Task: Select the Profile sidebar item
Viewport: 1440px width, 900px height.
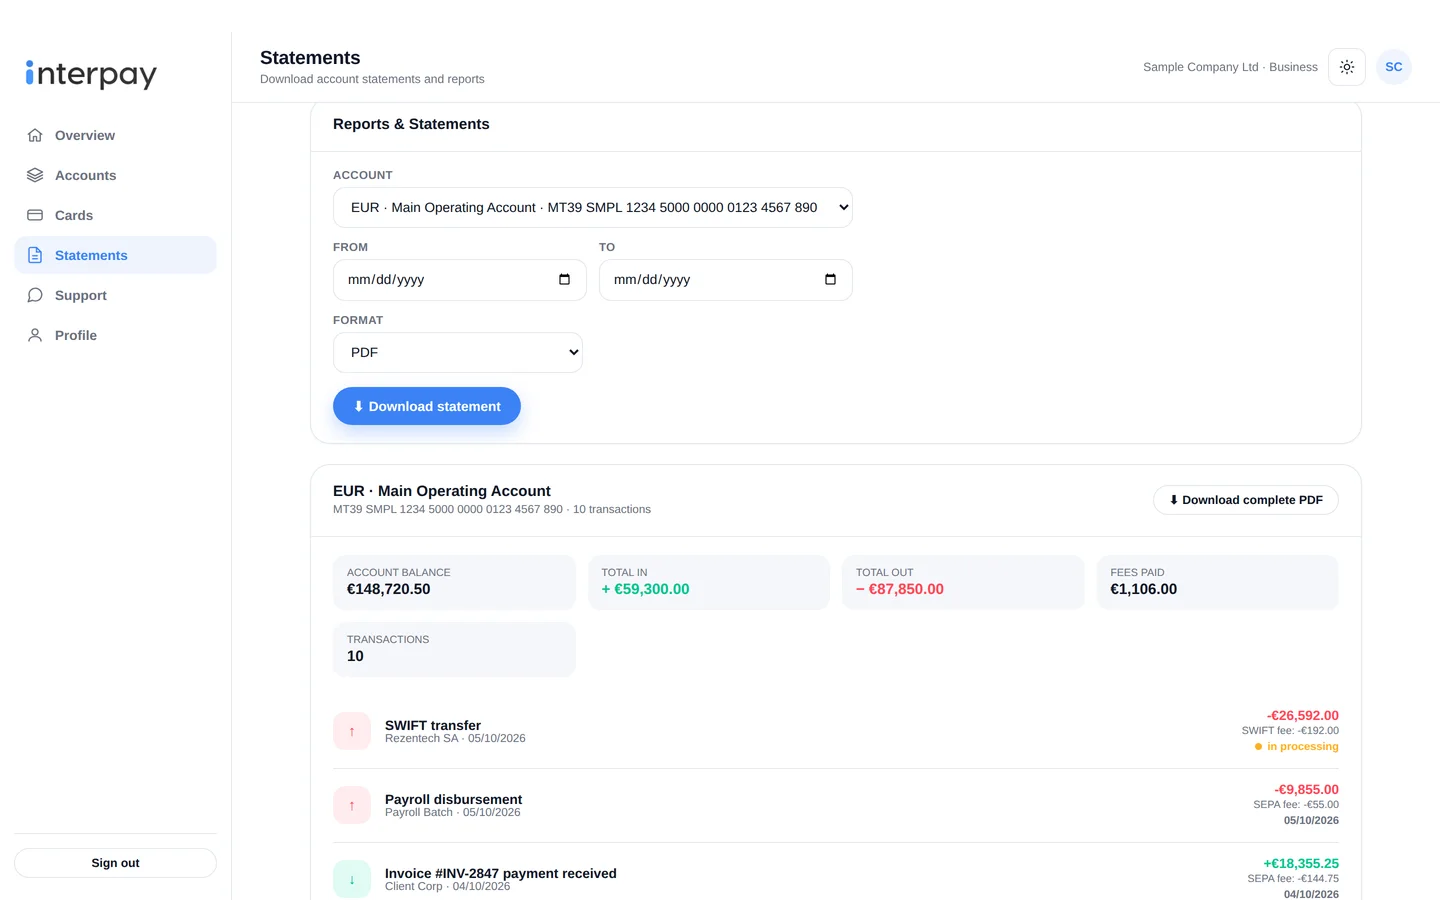Action: tap(115, 335)
